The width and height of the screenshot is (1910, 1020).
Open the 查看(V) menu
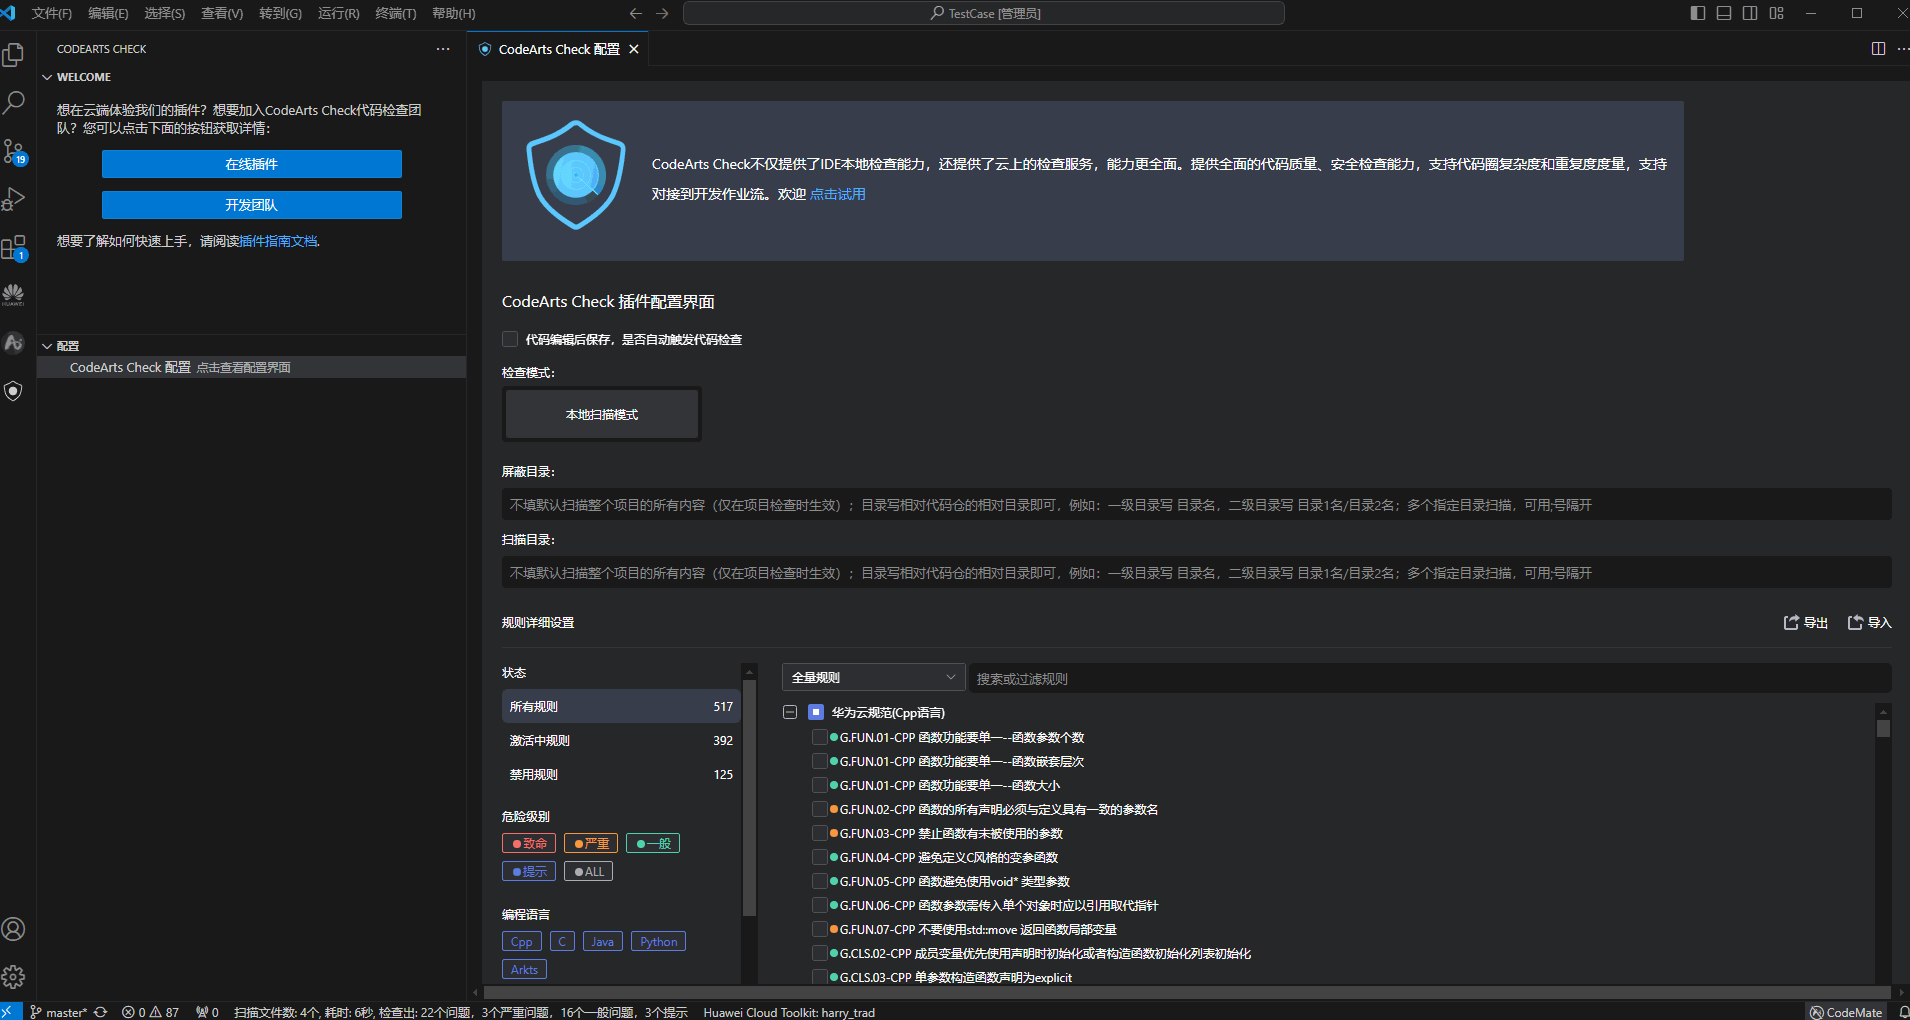click(x=222, y=13)
